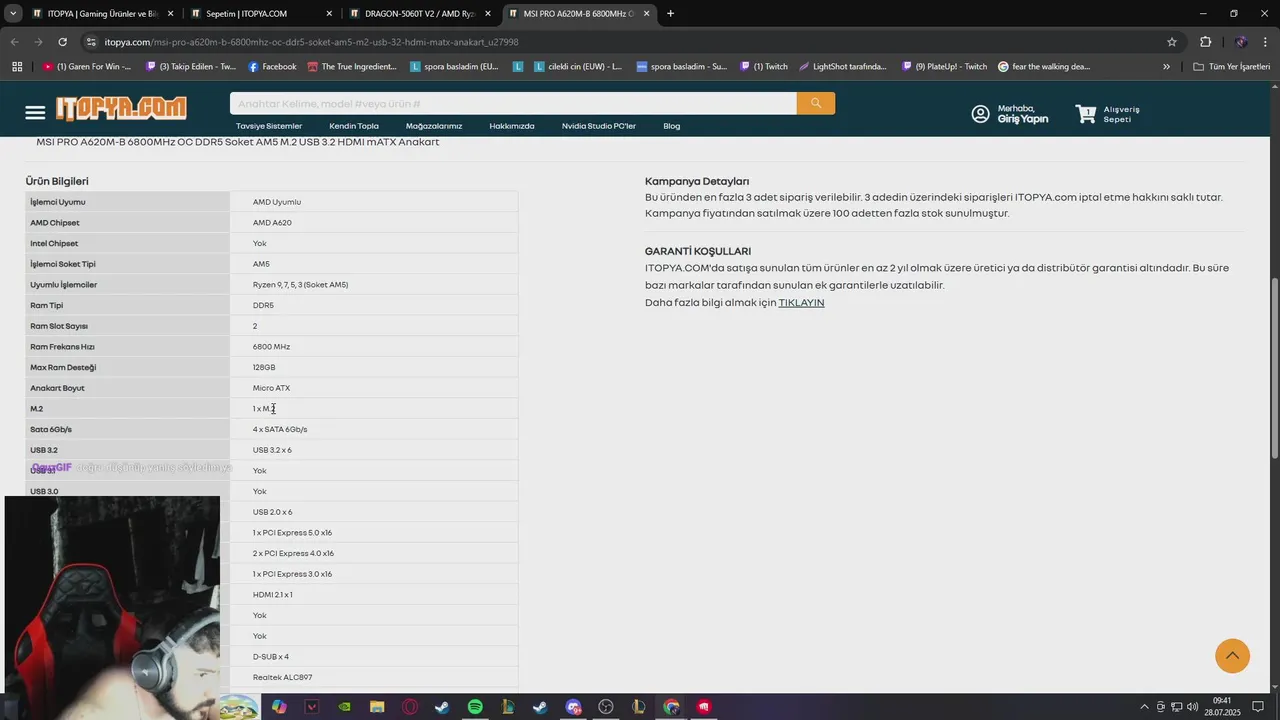Select '1 x PCI Express 5.0 x16' text
Image resolution: width=1280 pixels, height=720 pixels.
click(292, 533)
